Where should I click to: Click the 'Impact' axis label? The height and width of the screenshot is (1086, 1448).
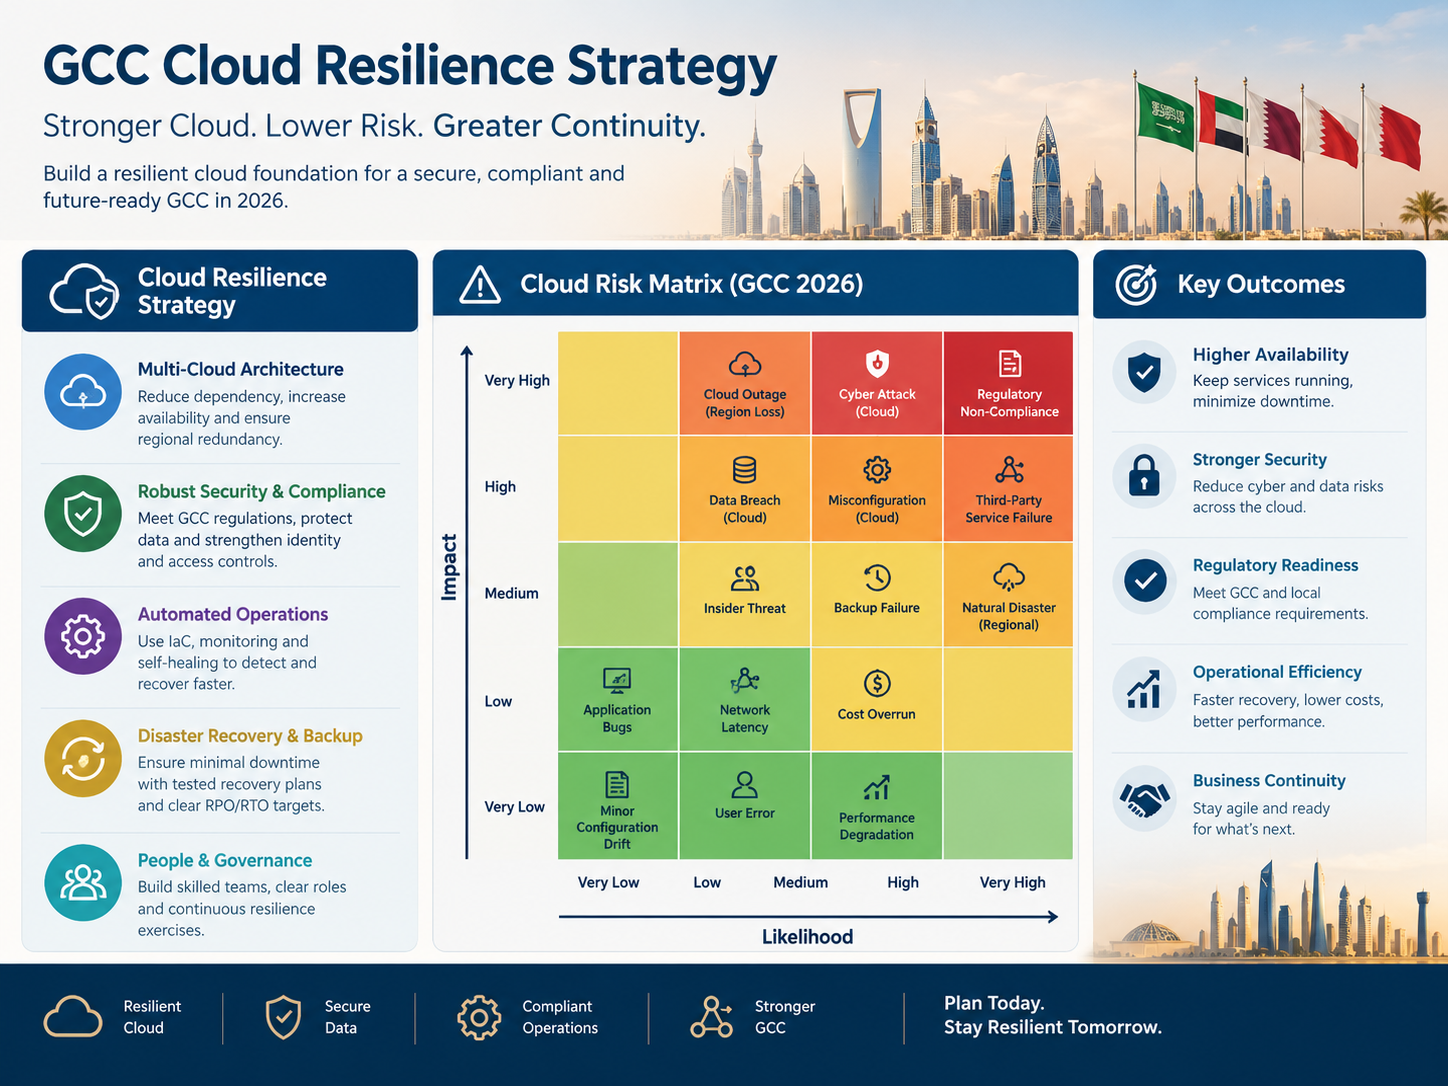[x=449, y=567]
